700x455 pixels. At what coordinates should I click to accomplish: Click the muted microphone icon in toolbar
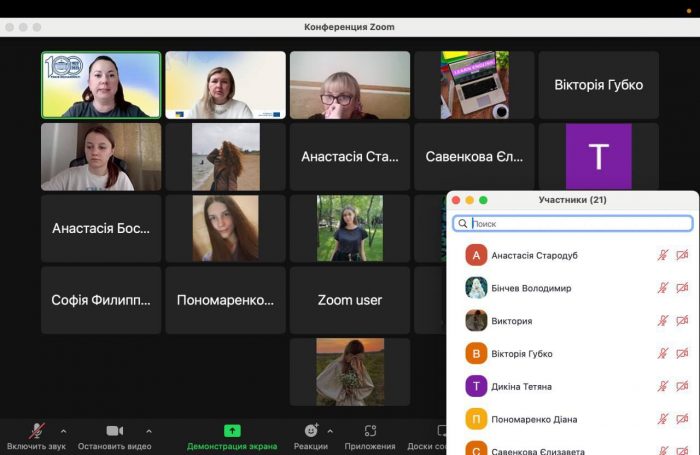click(x=37, y=430)
